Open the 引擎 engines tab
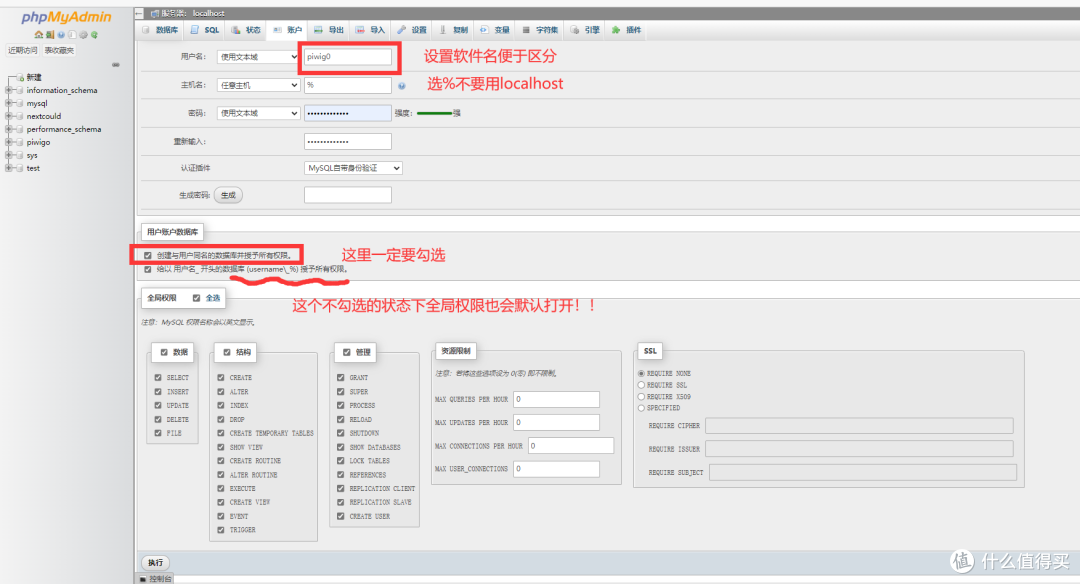Screen dimensions: 1080x584 coord(585,30)
